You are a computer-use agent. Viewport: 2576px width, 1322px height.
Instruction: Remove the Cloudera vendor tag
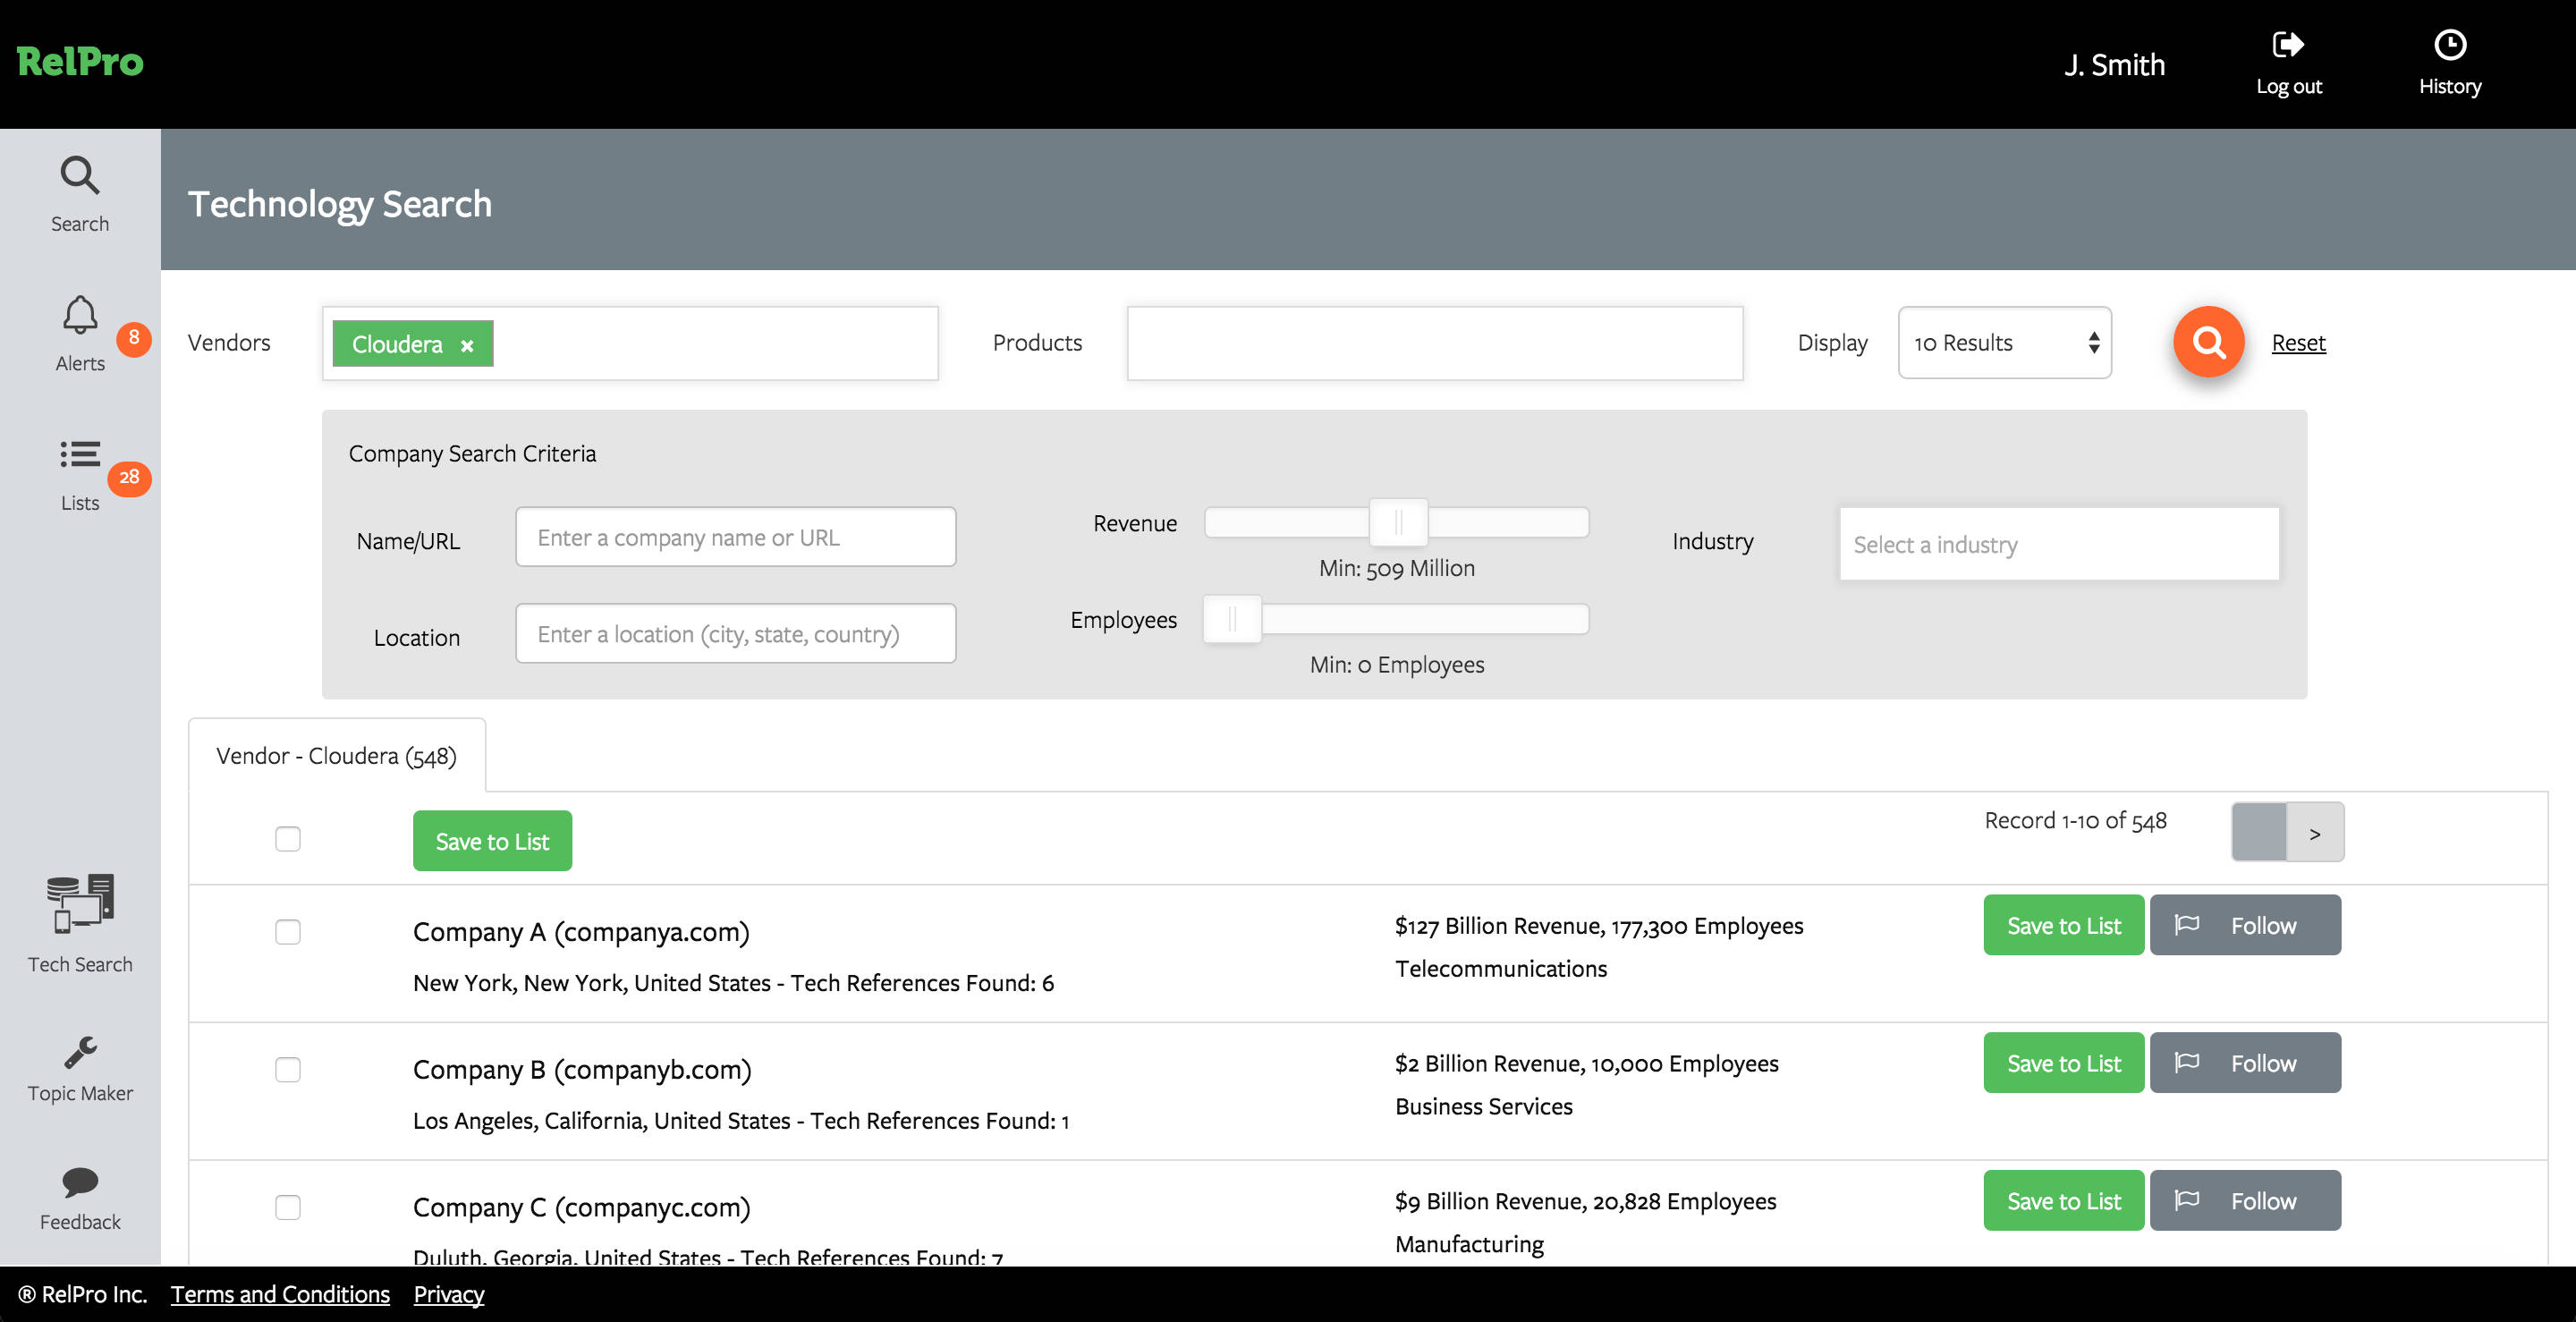coord(466,345)
